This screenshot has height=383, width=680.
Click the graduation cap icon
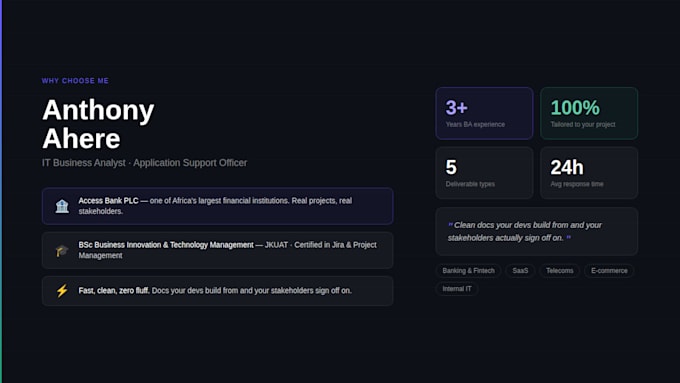coord(62,250)
